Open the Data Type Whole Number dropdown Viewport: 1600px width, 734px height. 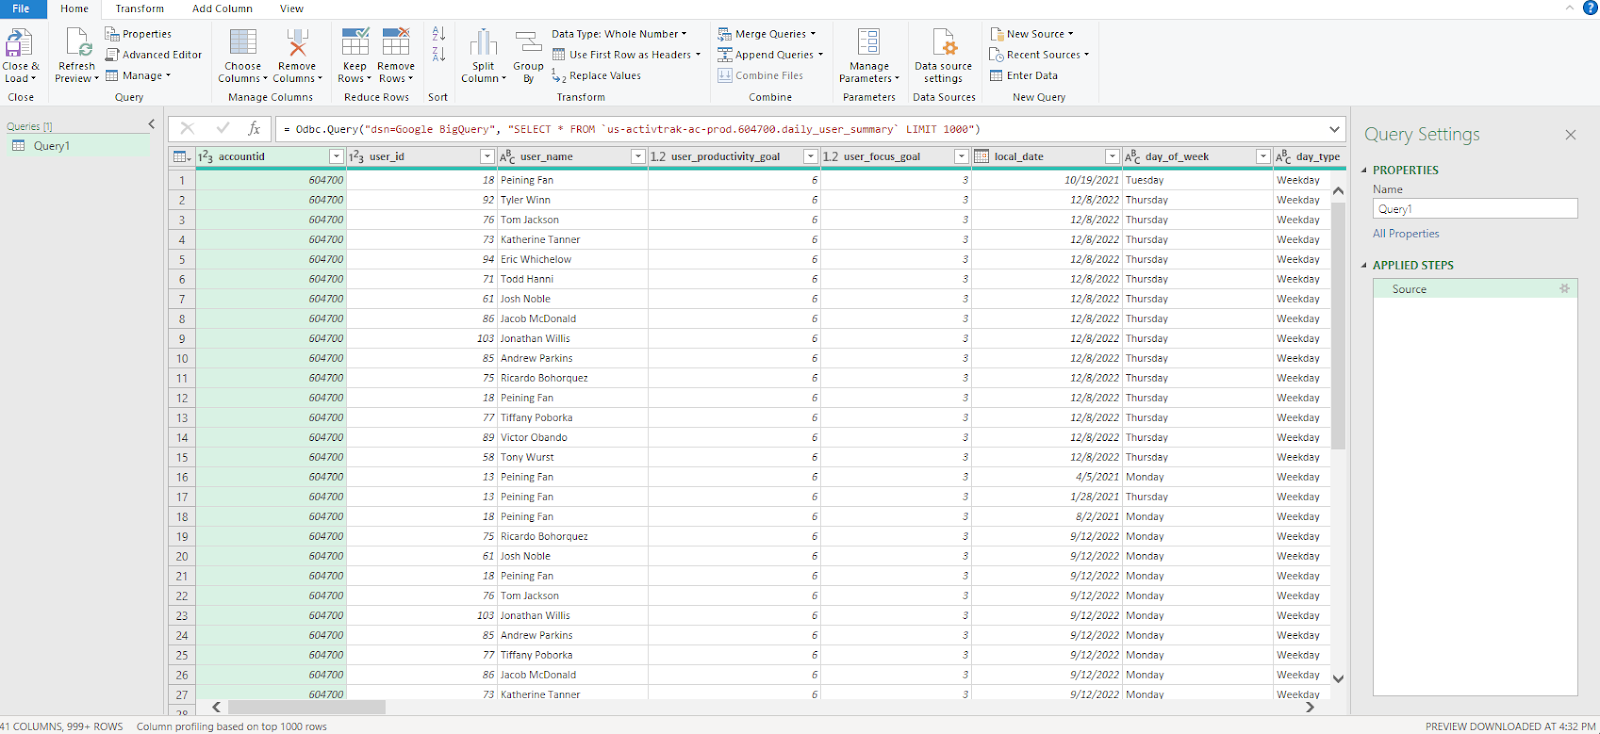click(x=619, y=34)
